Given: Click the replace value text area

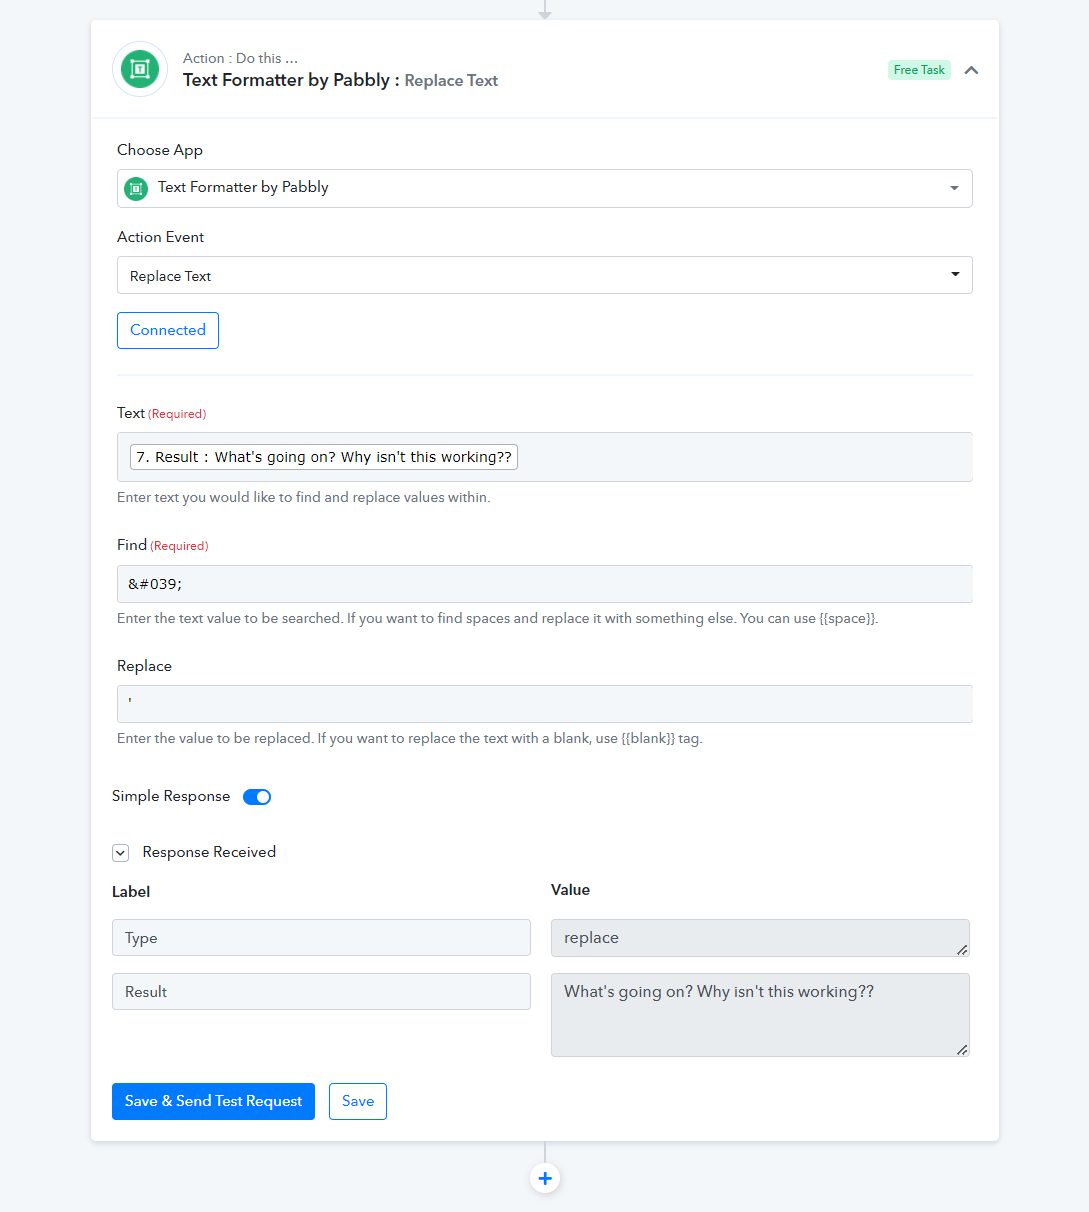Looking at the screenshot, I should click(x=760, y=938).
